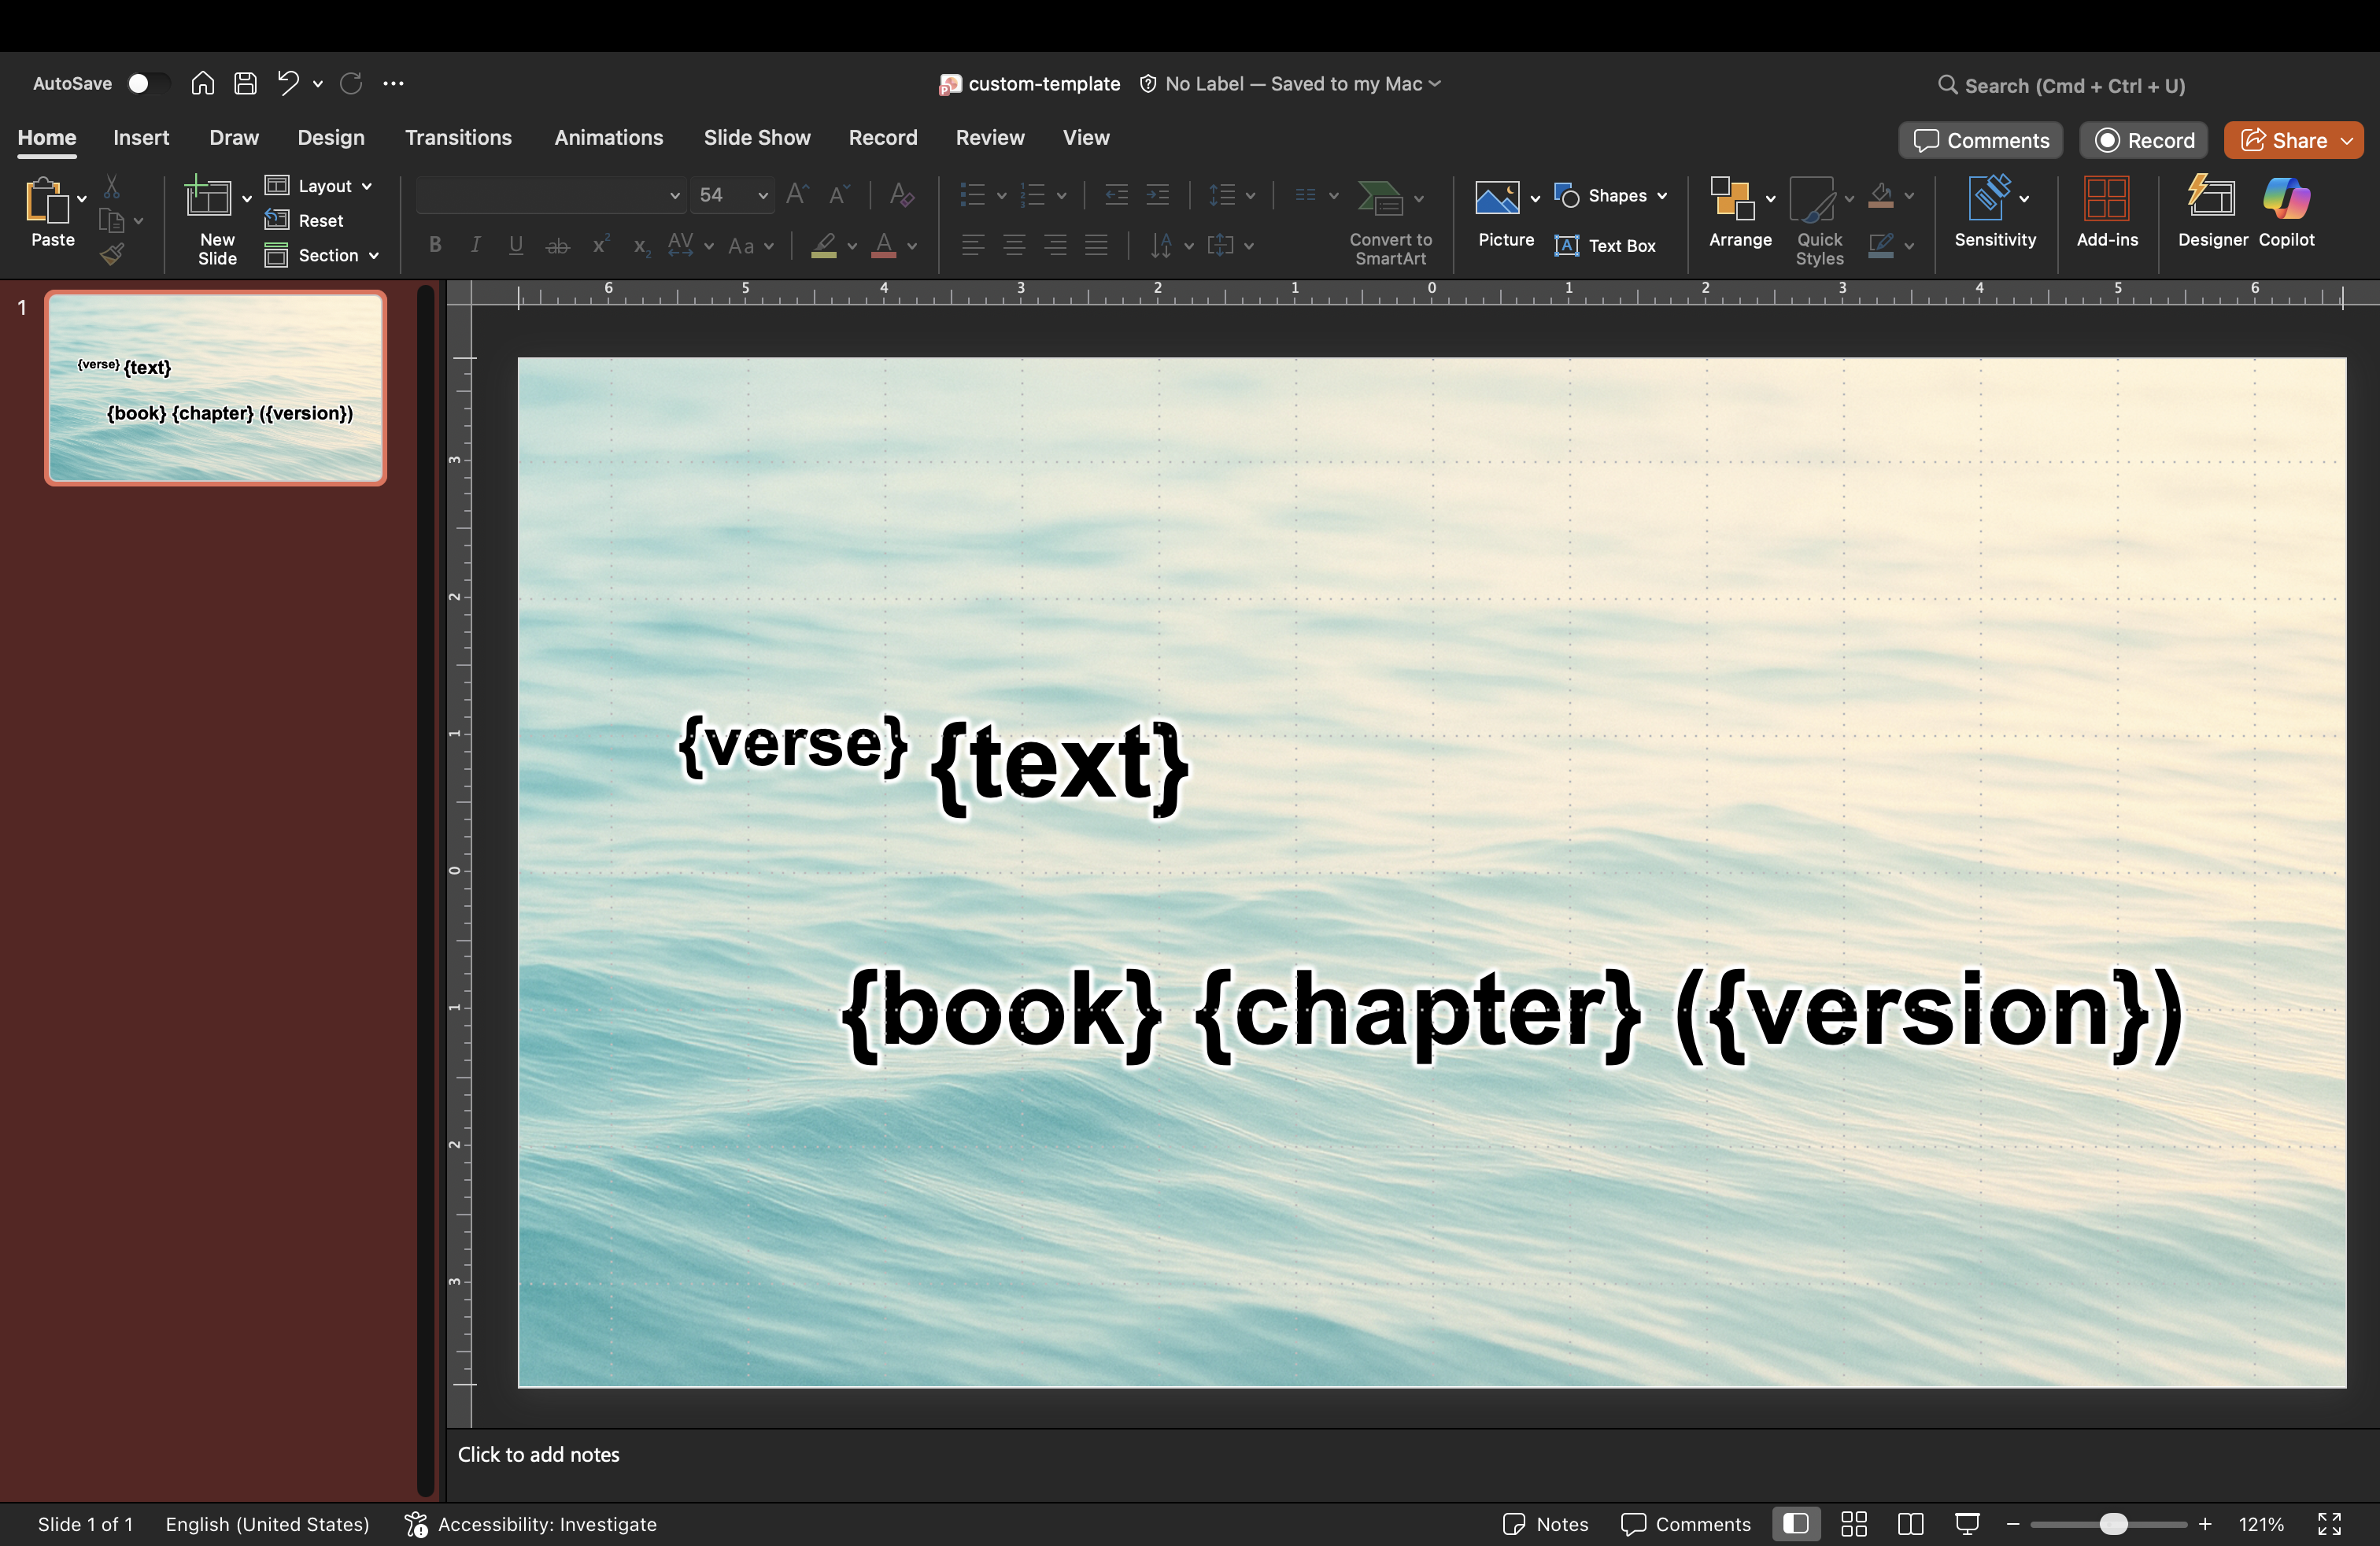This screenshot has width=2380, height=1546.
Task: Switch to the Transitions tab
Action: coord(458,138)
